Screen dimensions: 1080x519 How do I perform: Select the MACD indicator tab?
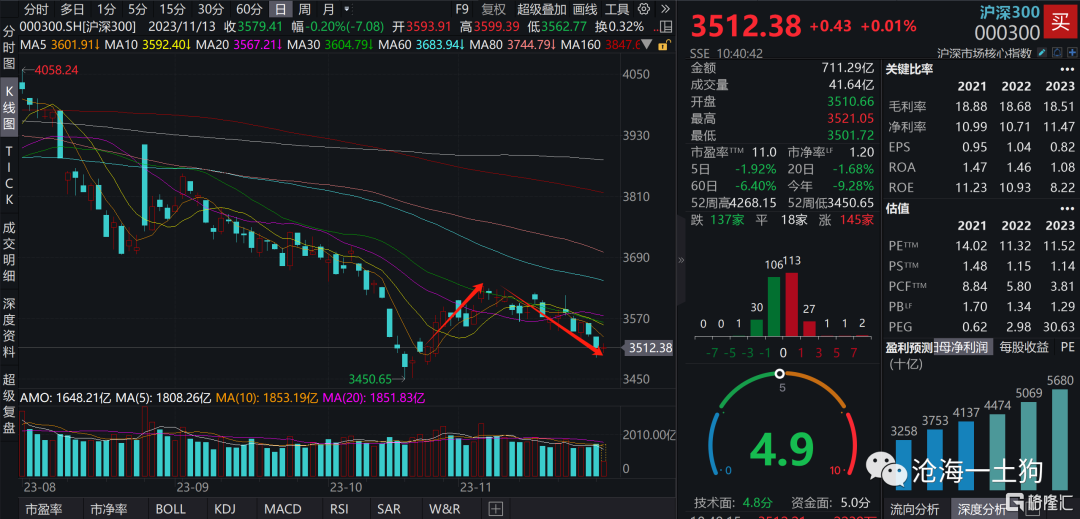tap(284, 509)
